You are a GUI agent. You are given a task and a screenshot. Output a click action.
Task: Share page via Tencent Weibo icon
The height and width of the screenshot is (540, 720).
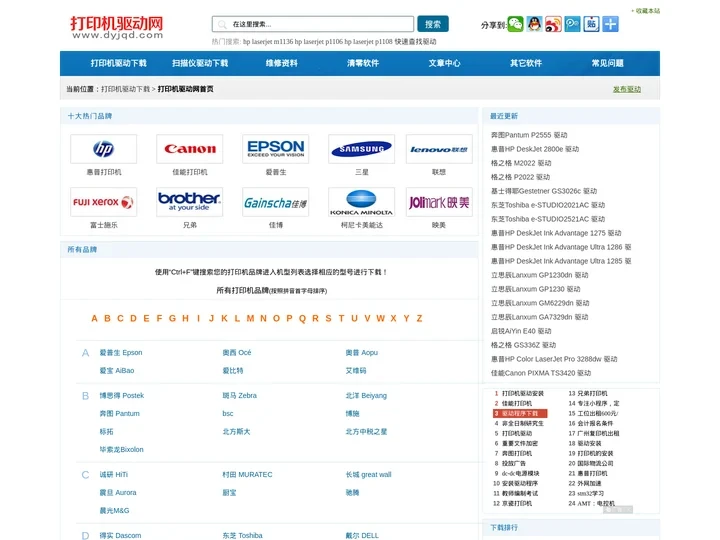[x=572, y=24]
